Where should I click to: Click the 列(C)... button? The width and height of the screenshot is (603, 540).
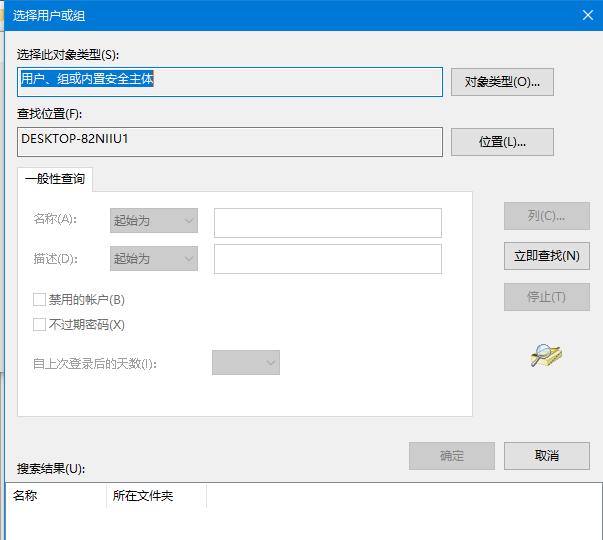[x=546, y=216]
